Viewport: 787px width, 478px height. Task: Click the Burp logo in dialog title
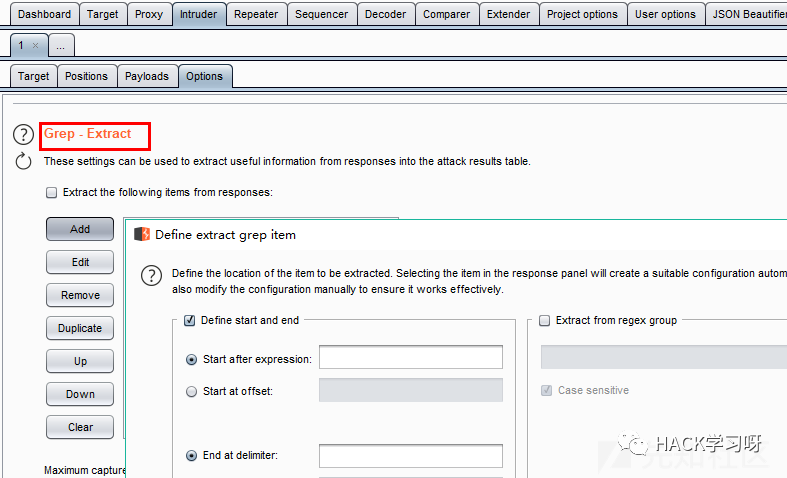point(142,234)
